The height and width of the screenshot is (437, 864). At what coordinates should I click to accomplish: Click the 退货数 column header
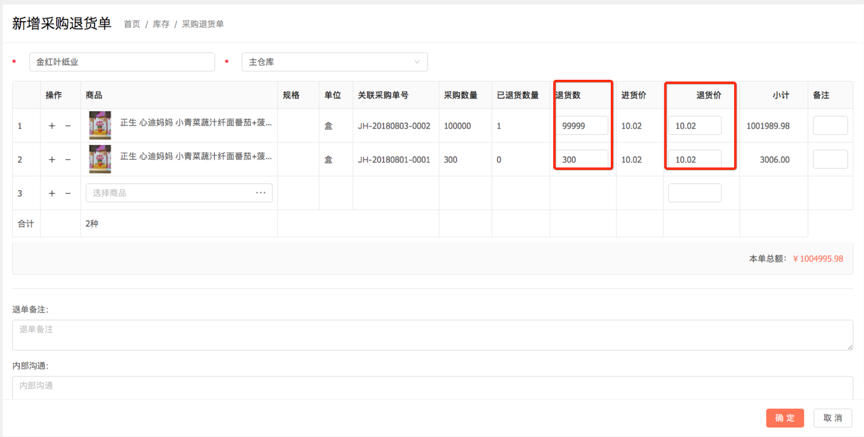(568, 95)
